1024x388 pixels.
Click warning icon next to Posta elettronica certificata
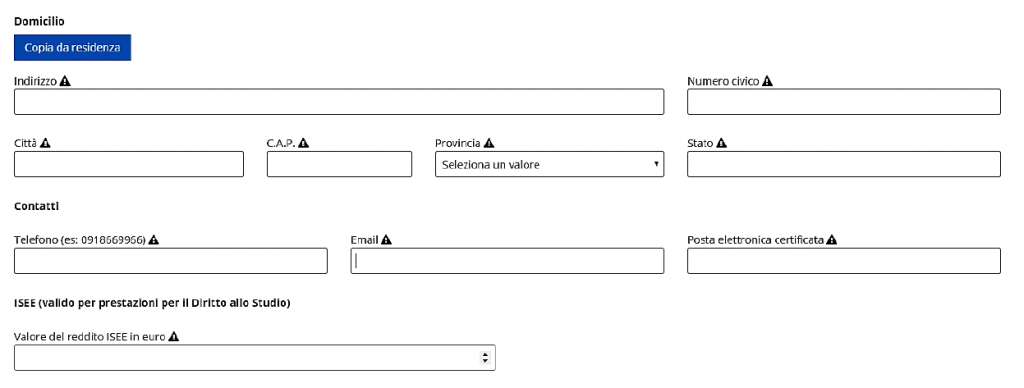pyautogui.click(x=831, y=240)
